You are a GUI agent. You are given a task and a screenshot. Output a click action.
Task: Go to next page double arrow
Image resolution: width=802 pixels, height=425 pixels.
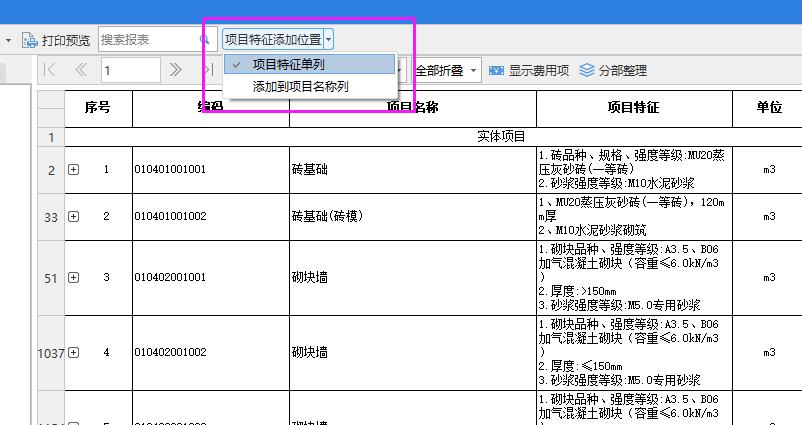(x=175, y=70)
